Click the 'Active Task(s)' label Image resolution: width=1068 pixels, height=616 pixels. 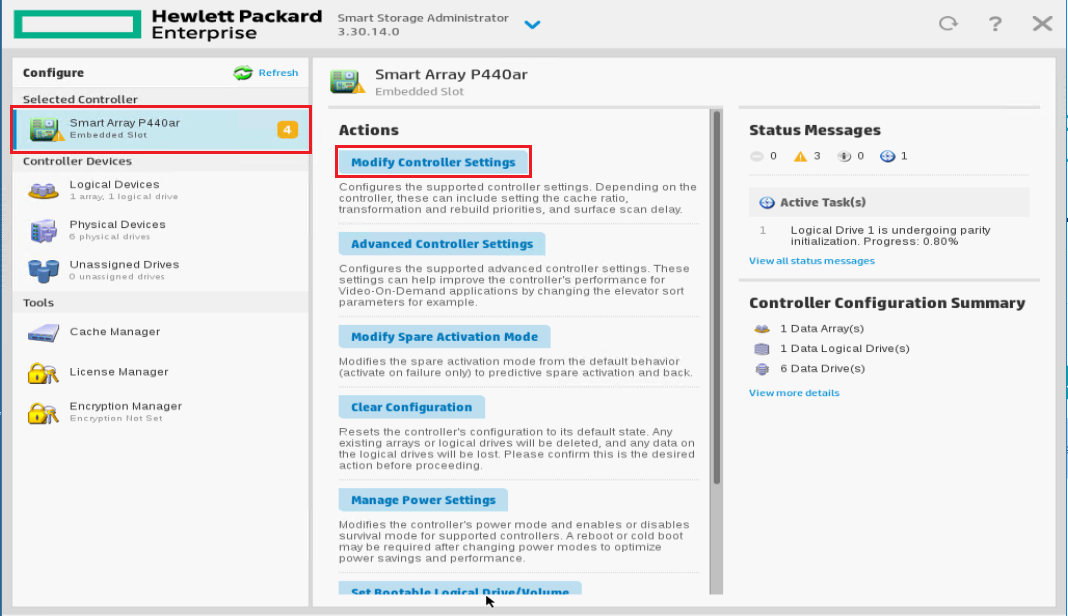(823, 202)
